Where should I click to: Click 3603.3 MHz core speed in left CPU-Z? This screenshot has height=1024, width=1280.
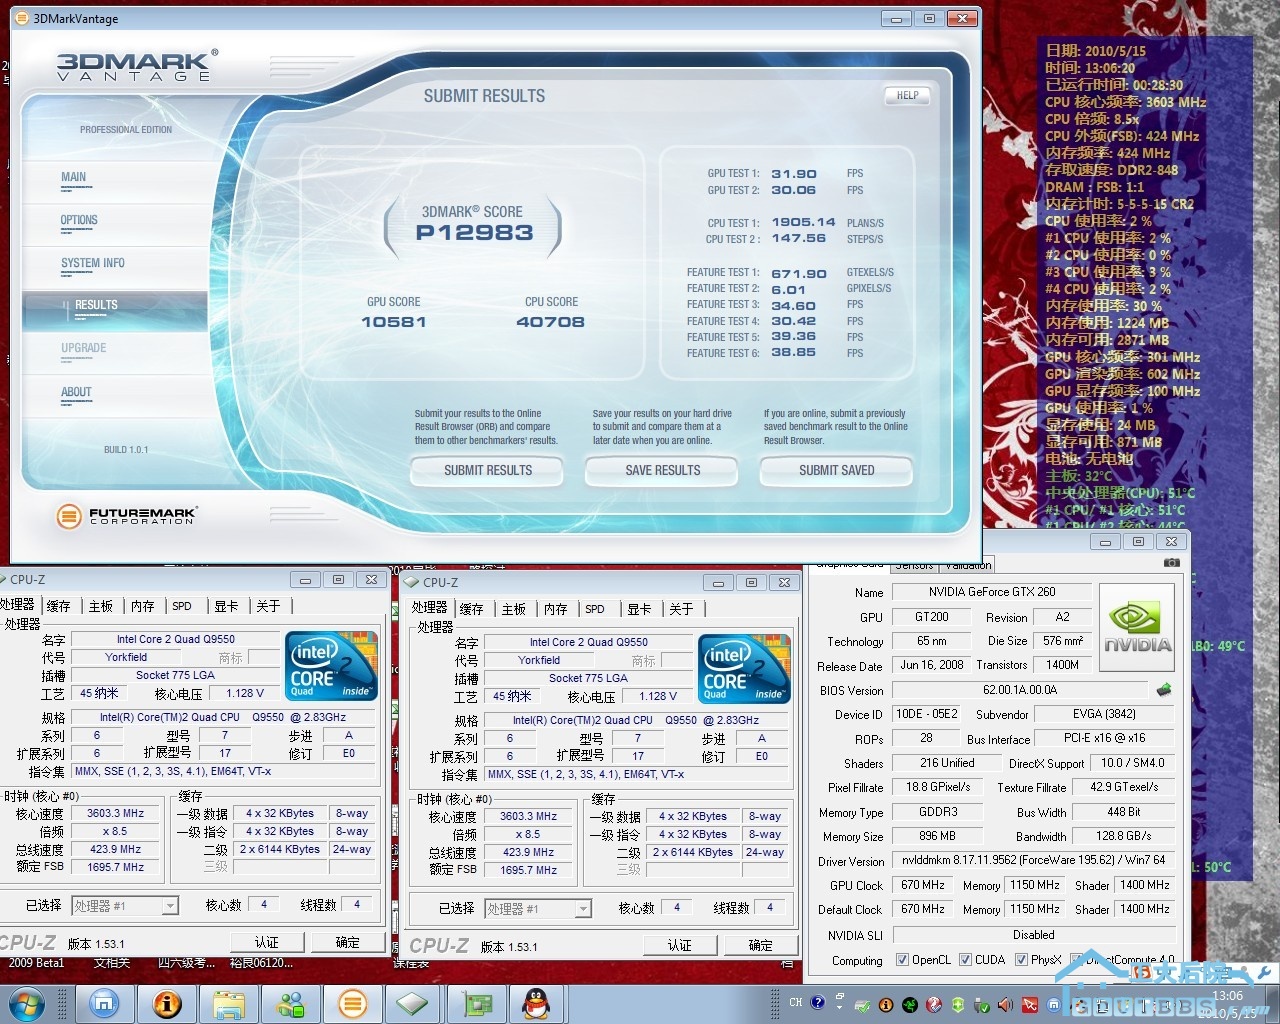click(x=115, y=813)
